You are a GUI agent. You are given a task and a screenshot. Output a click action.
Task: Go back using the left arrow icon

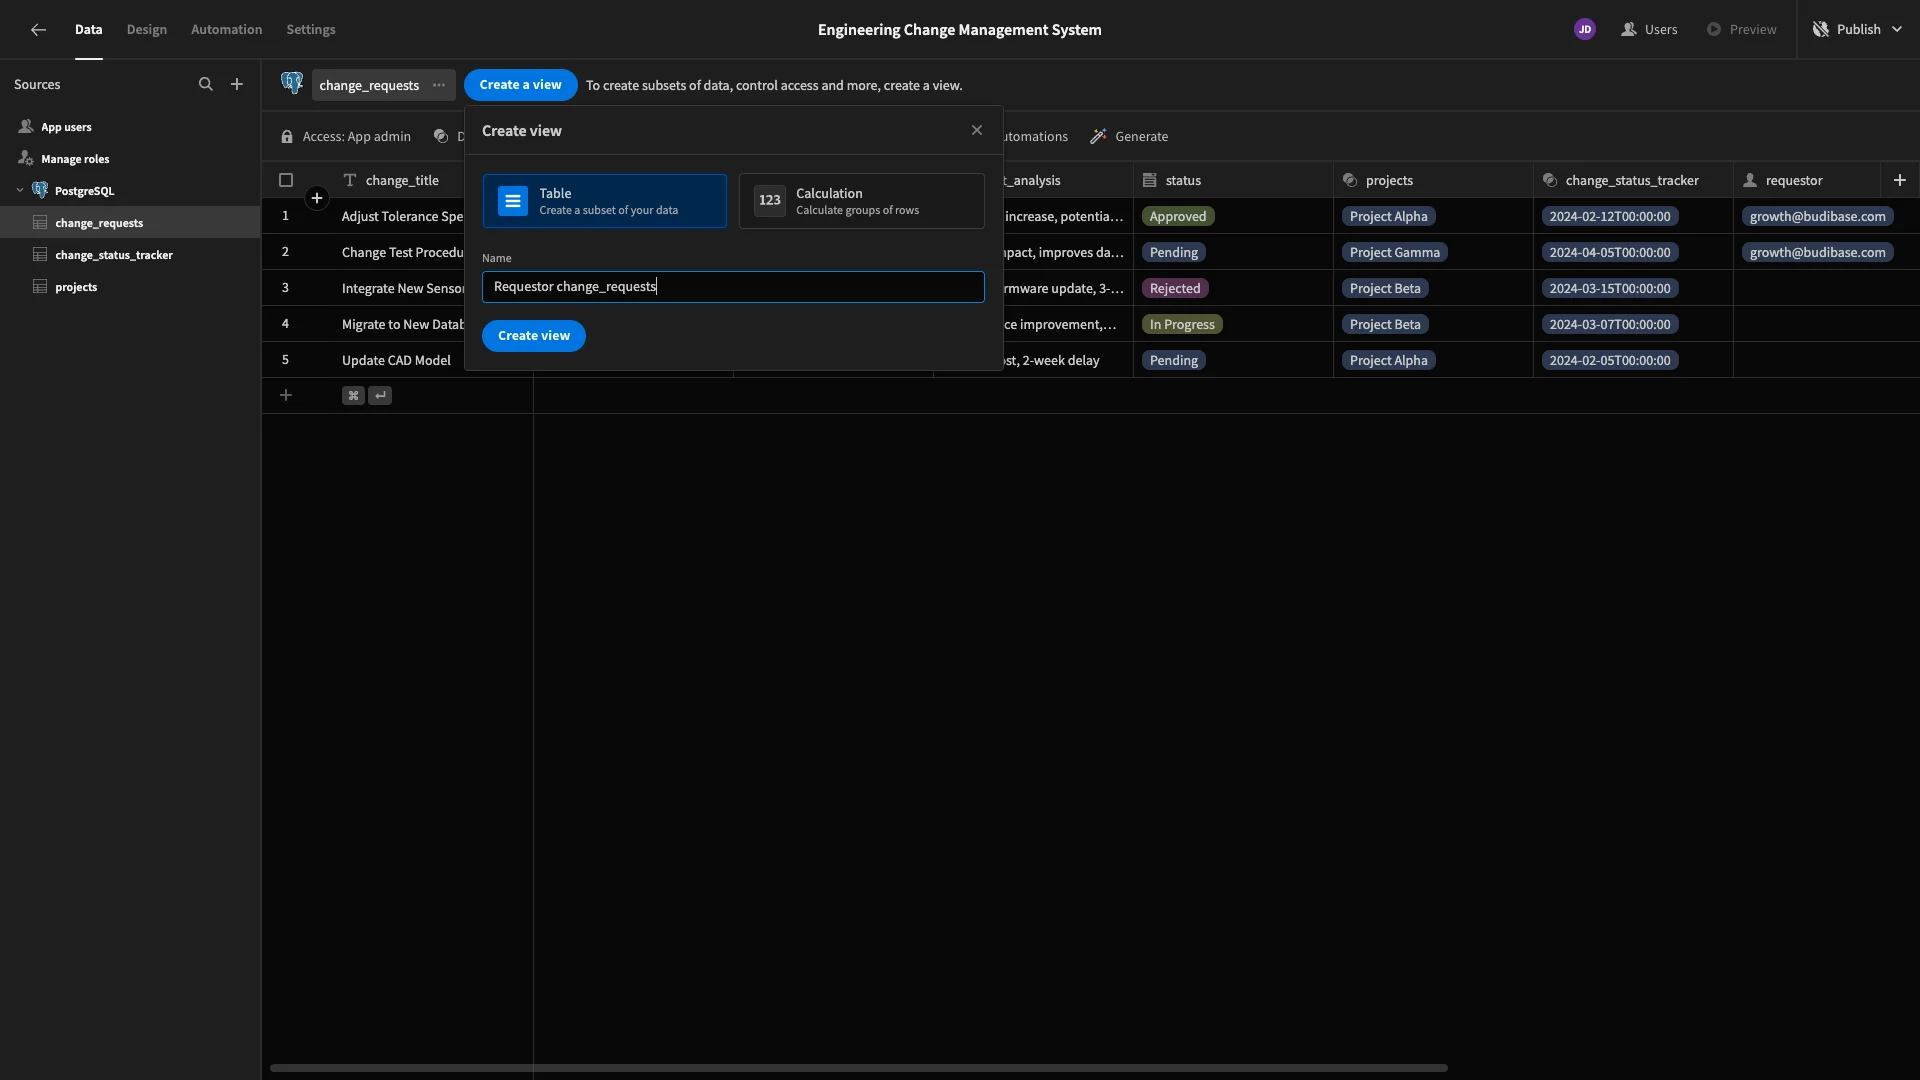click(x=38, y=30)
